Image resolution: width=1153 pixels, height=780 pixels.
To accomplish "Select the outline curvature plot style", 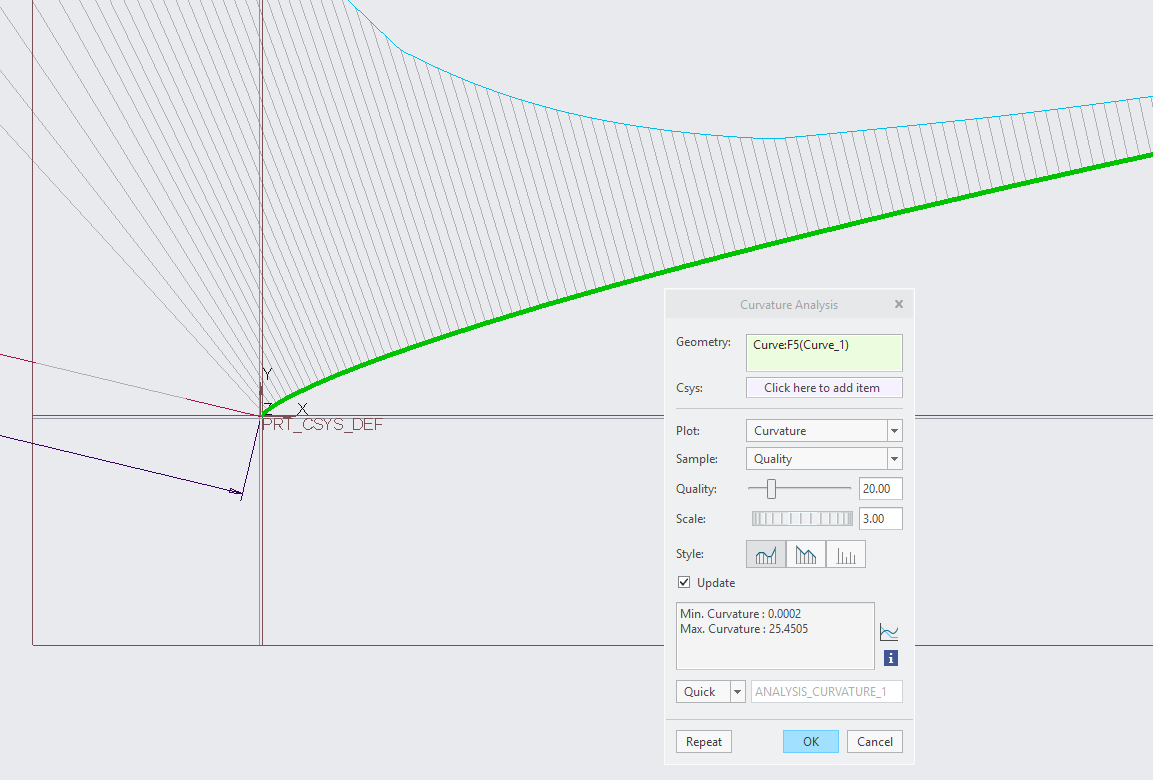I will tap(806, 553).
